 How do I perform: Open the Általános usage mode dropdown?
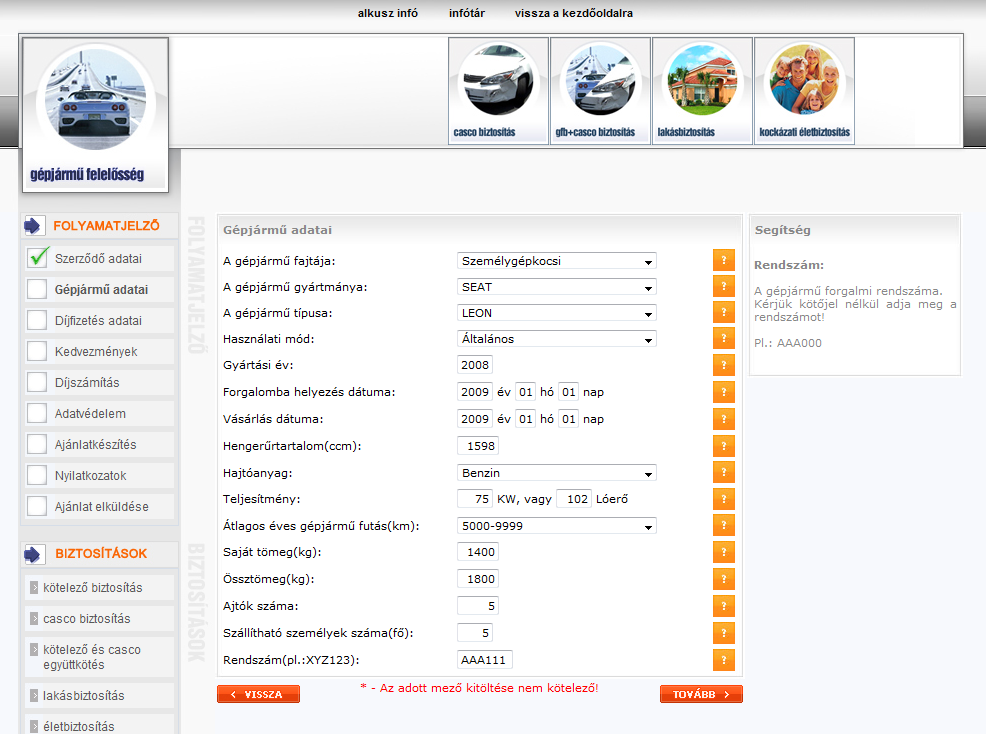click(x=557, y=339)
